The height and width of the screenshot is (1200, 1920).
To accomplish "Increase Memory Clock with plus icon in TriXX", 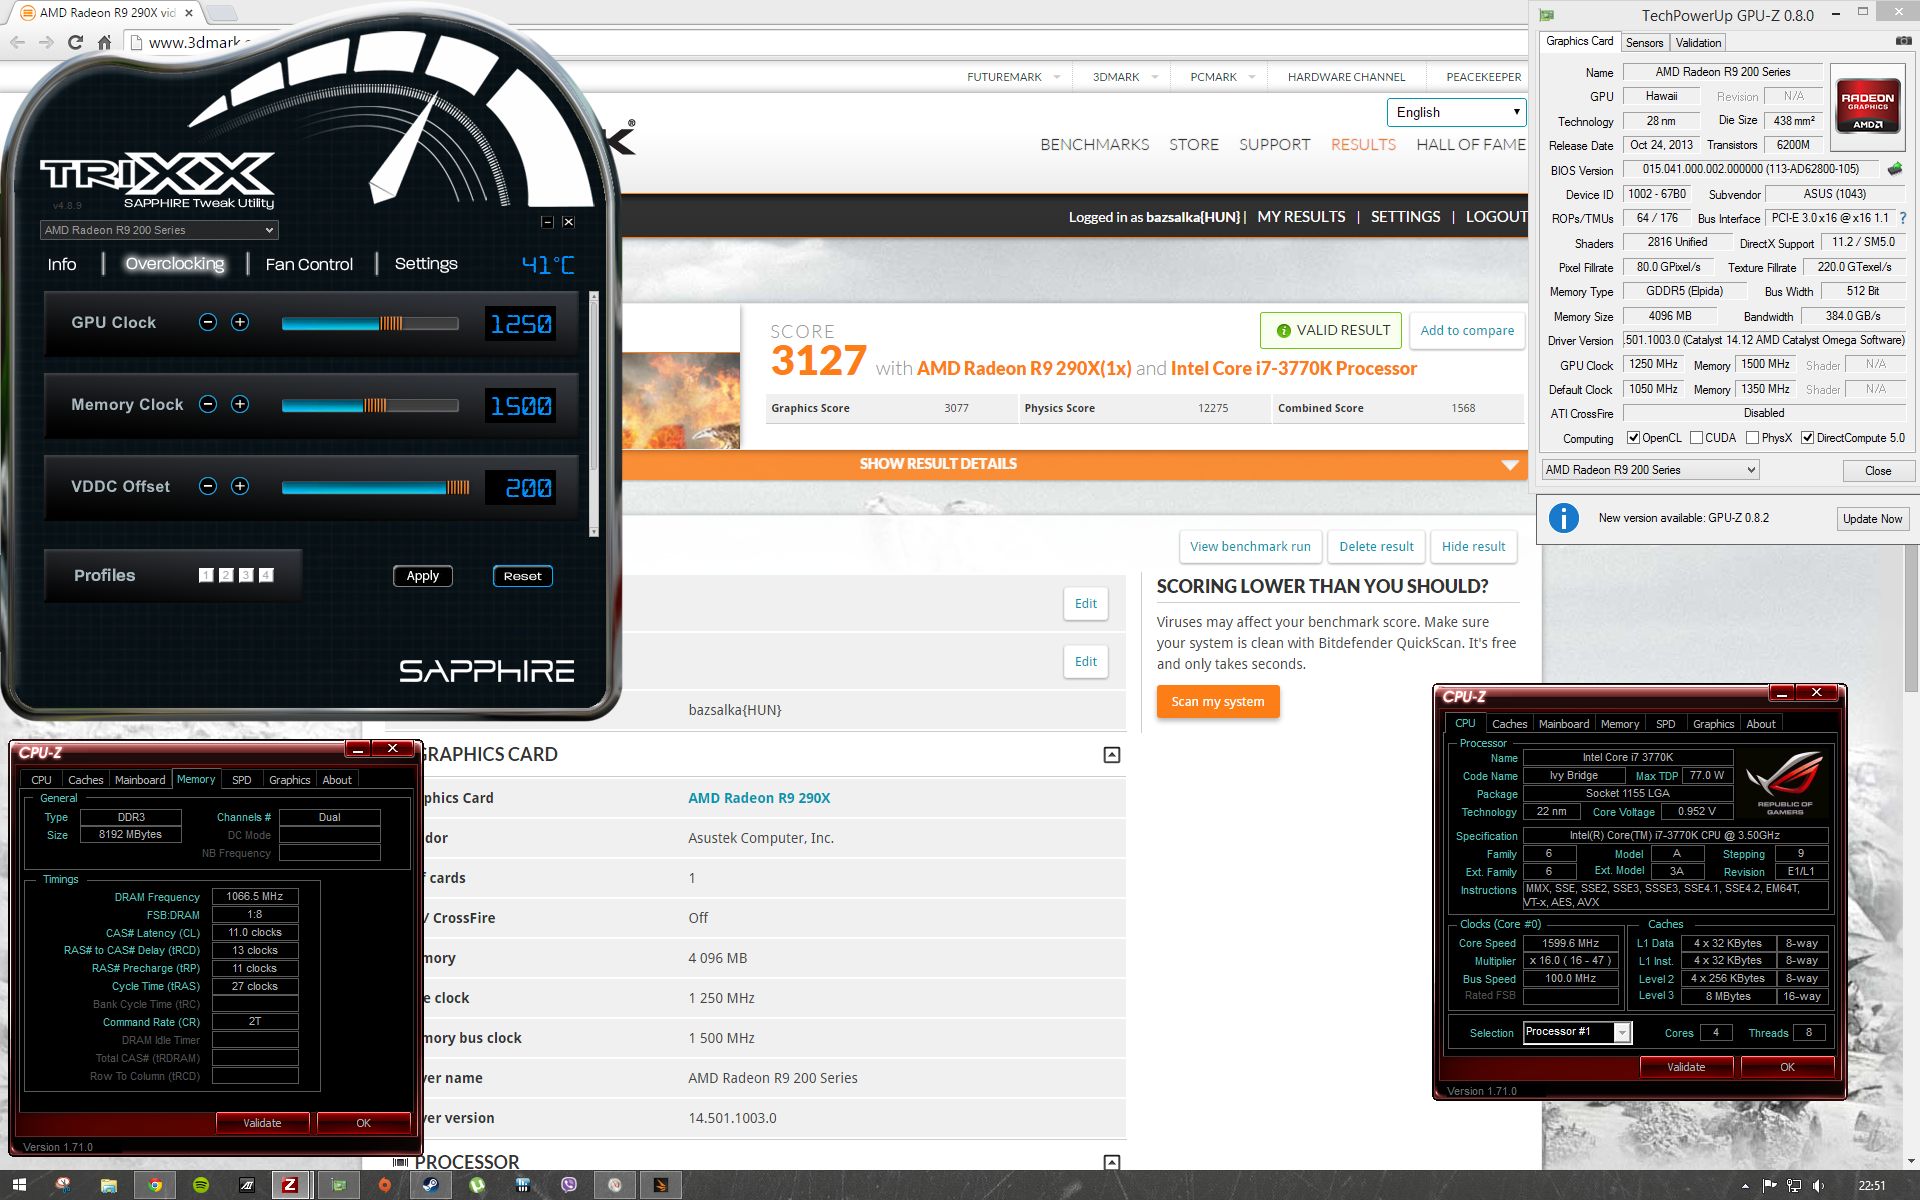I will coord(240,404).
